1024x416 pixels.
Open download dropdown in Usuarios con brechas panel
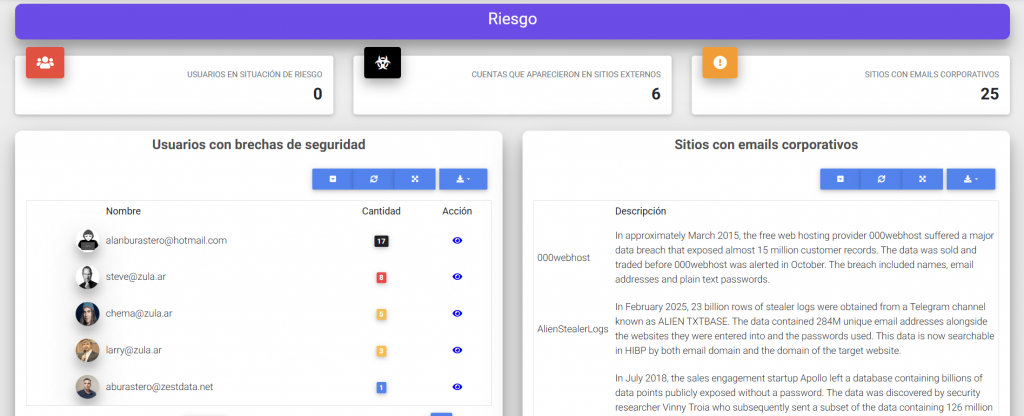pos(463,179)
